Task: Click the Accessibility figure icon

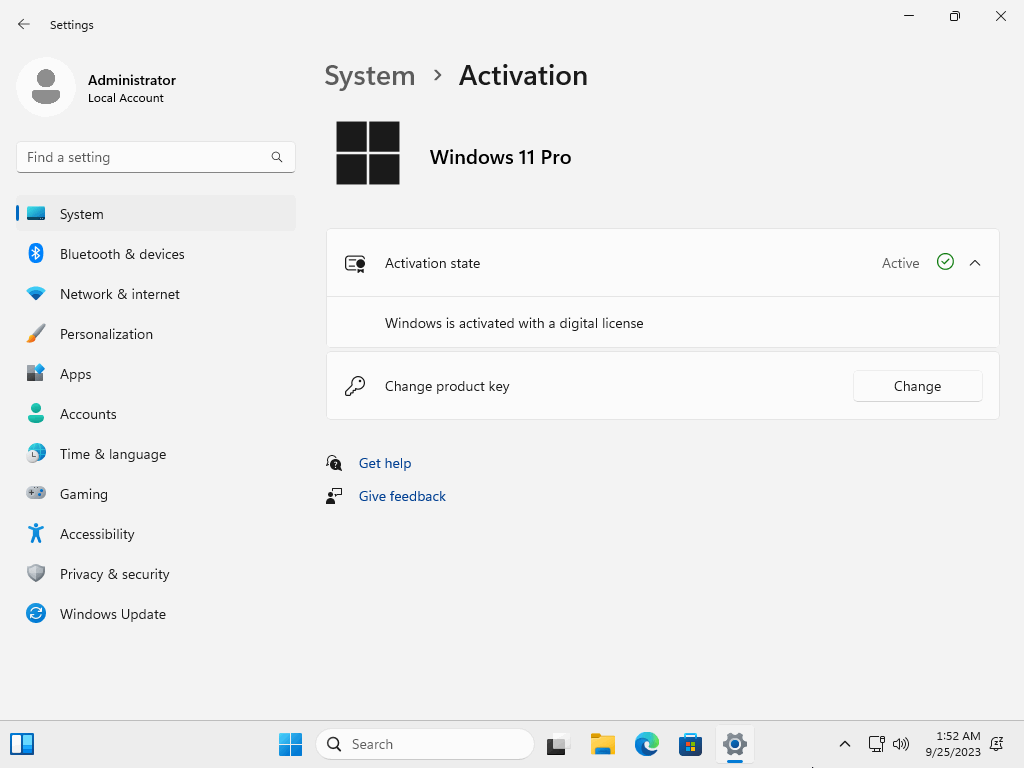Action: (x=36, y=534)
